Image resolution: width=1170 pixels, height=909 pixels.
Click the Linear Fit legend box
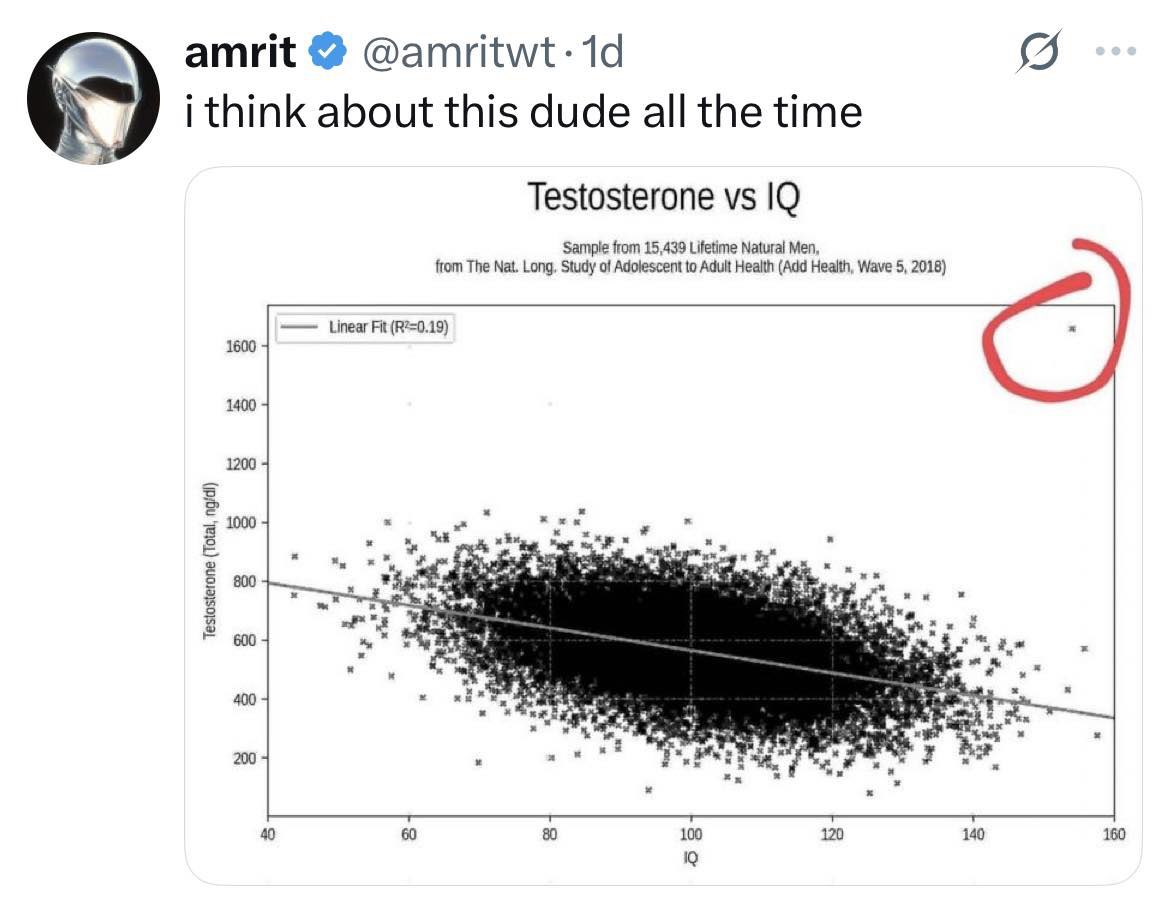click(x=365, y=328)
